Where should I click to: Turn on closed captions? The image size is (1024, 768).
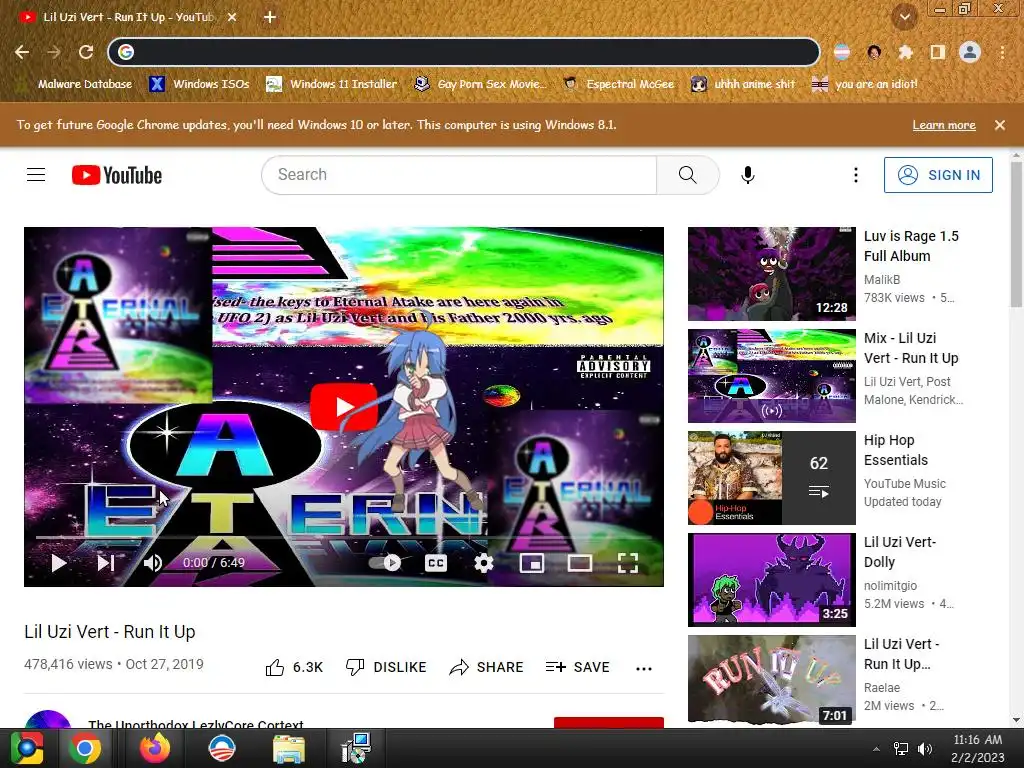pyautogui.click(x=436, y=563)
